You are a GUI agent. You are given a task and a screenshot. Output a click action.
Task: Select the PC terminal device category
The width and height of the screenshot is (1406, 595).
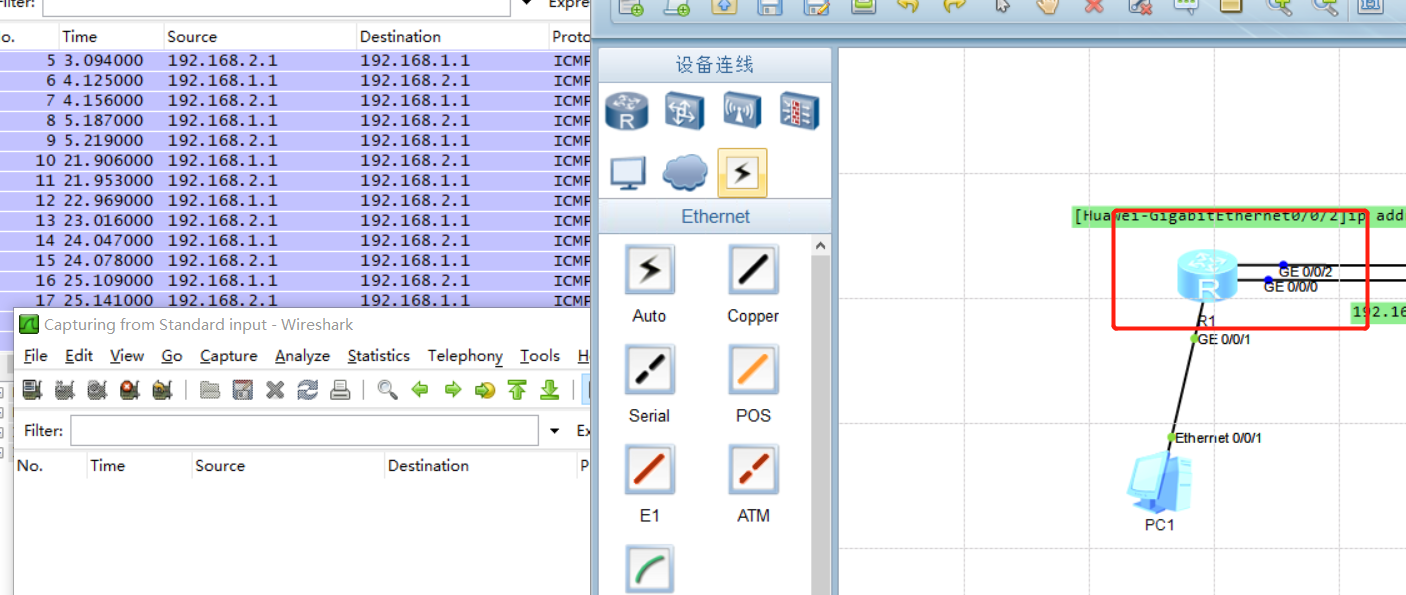(627, 173)
